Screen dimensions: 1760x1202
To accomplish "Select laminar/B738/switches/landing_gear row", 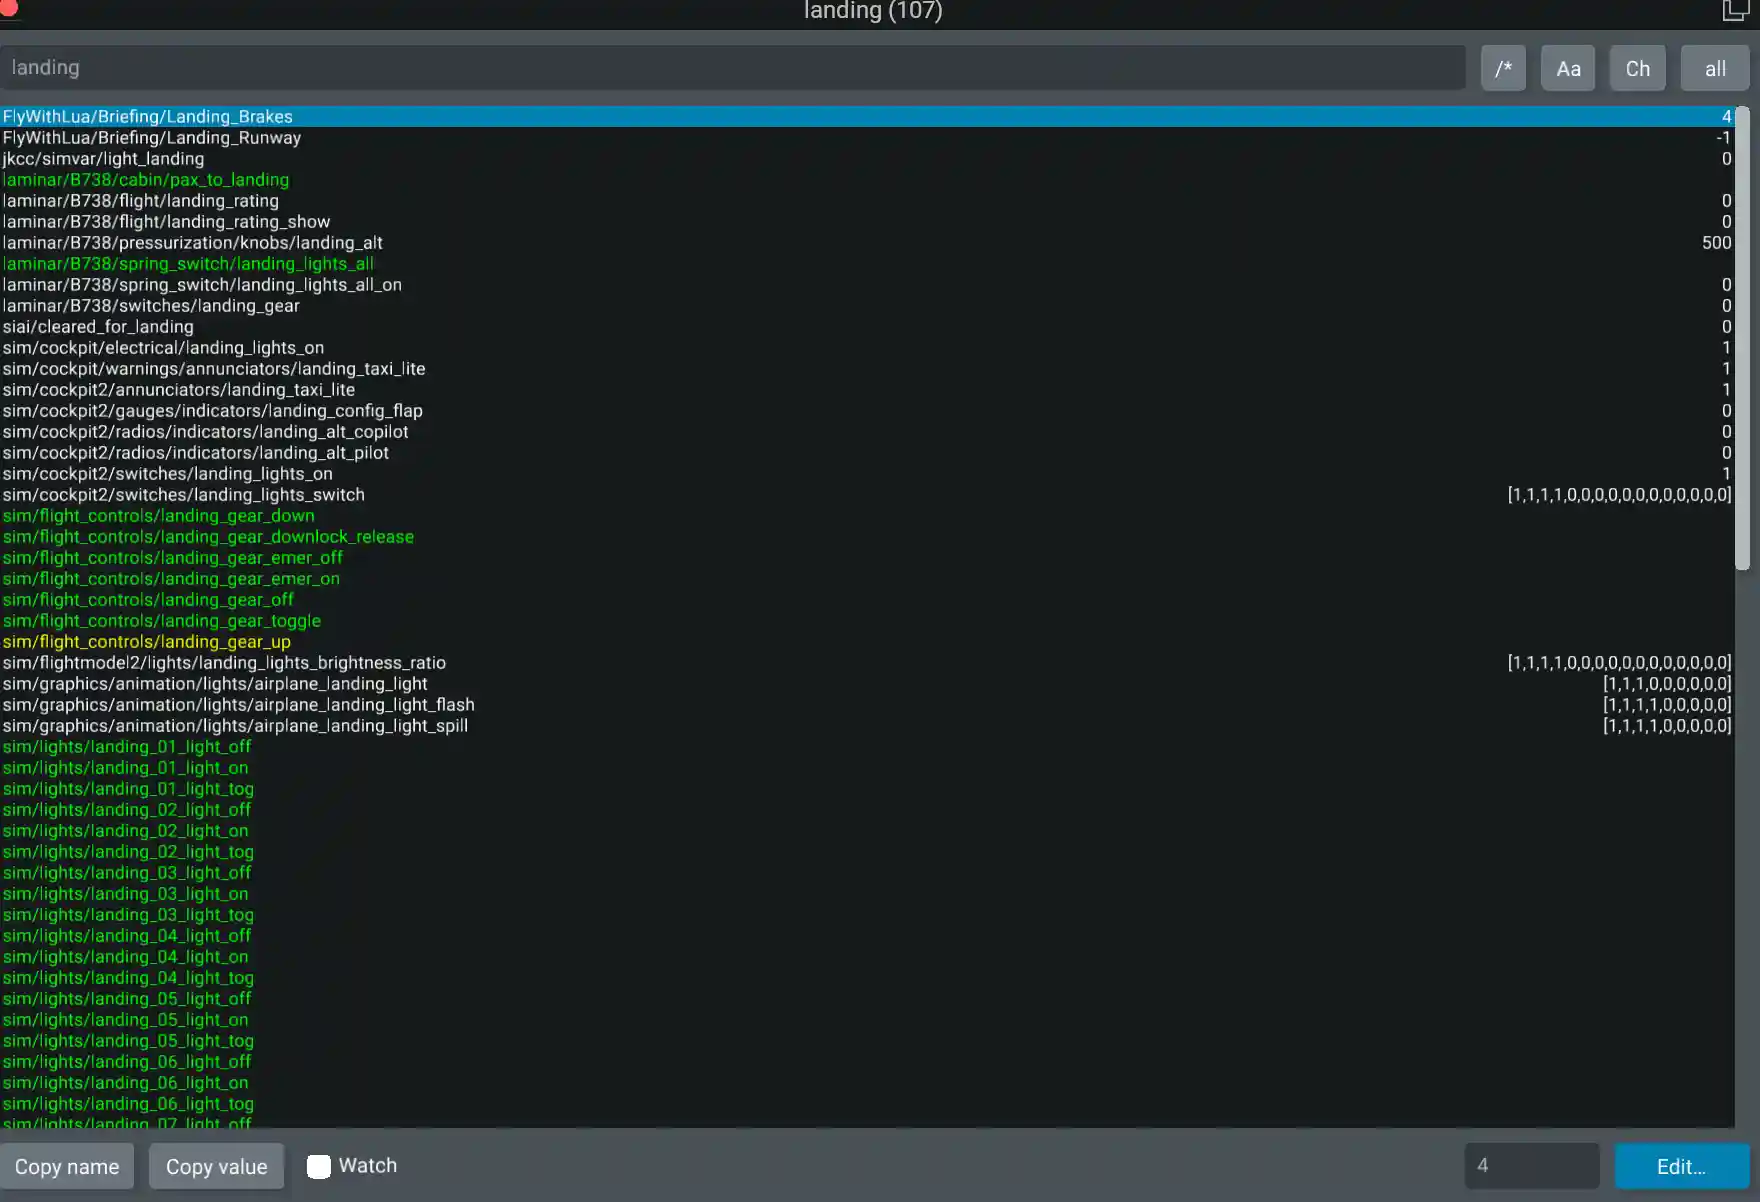I will (x=867, y=305).
